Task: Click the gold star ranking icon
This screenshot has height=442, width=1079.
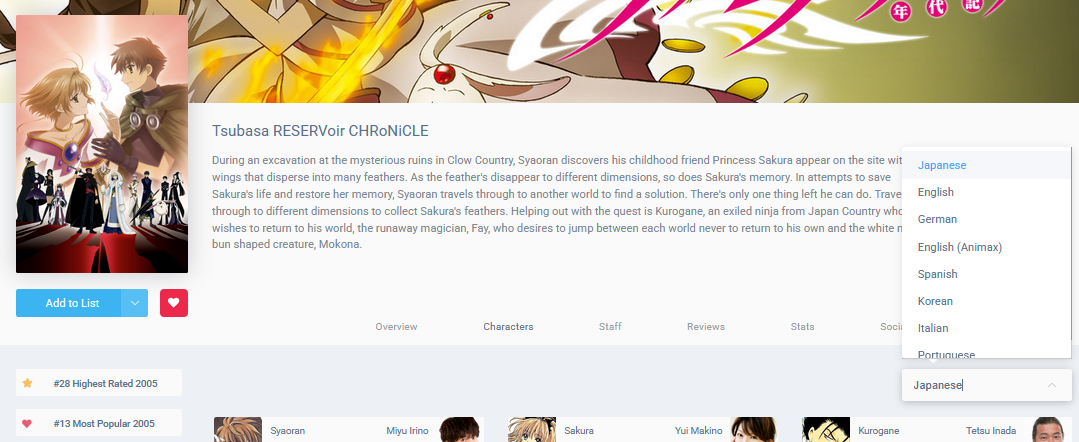Action: [28, 383]
